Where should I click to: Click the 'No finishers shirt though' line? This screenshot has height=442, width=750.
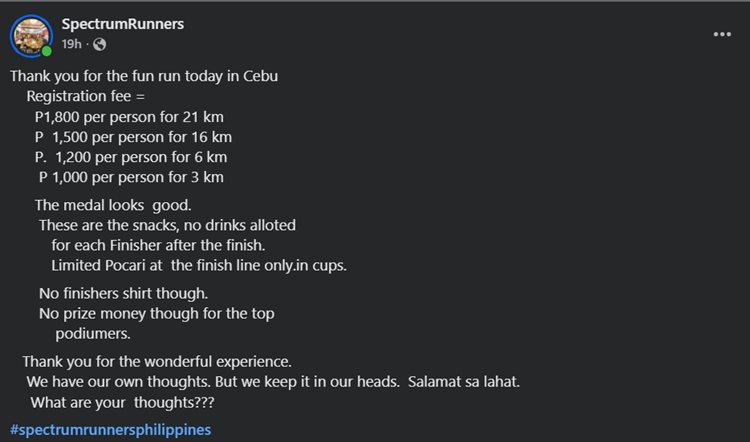(123, 293)
